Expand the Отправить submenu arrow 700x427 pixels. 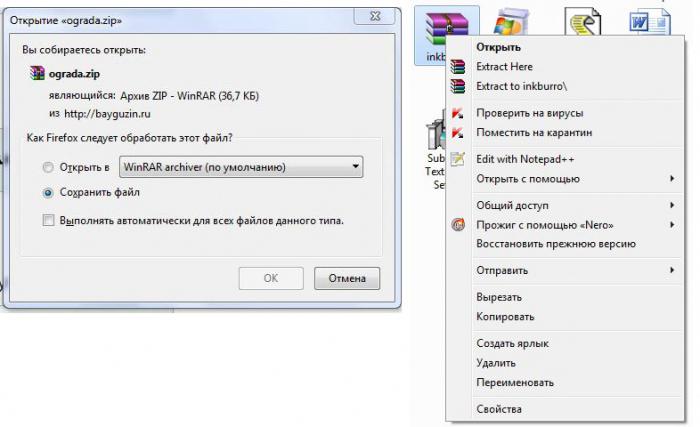(672, 270)
